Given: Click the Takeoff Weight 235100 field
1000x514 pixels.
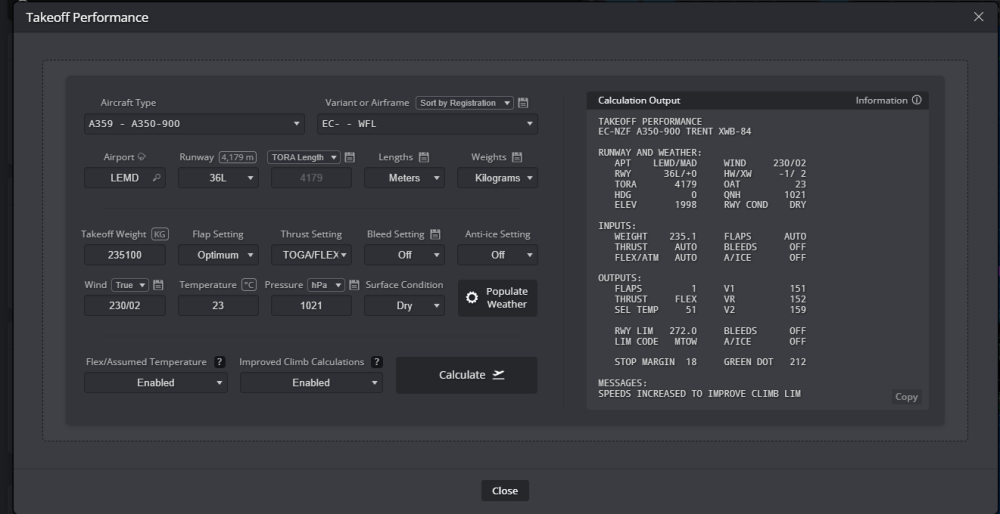Looking at the screenshot, I should (x=125, y=255).
